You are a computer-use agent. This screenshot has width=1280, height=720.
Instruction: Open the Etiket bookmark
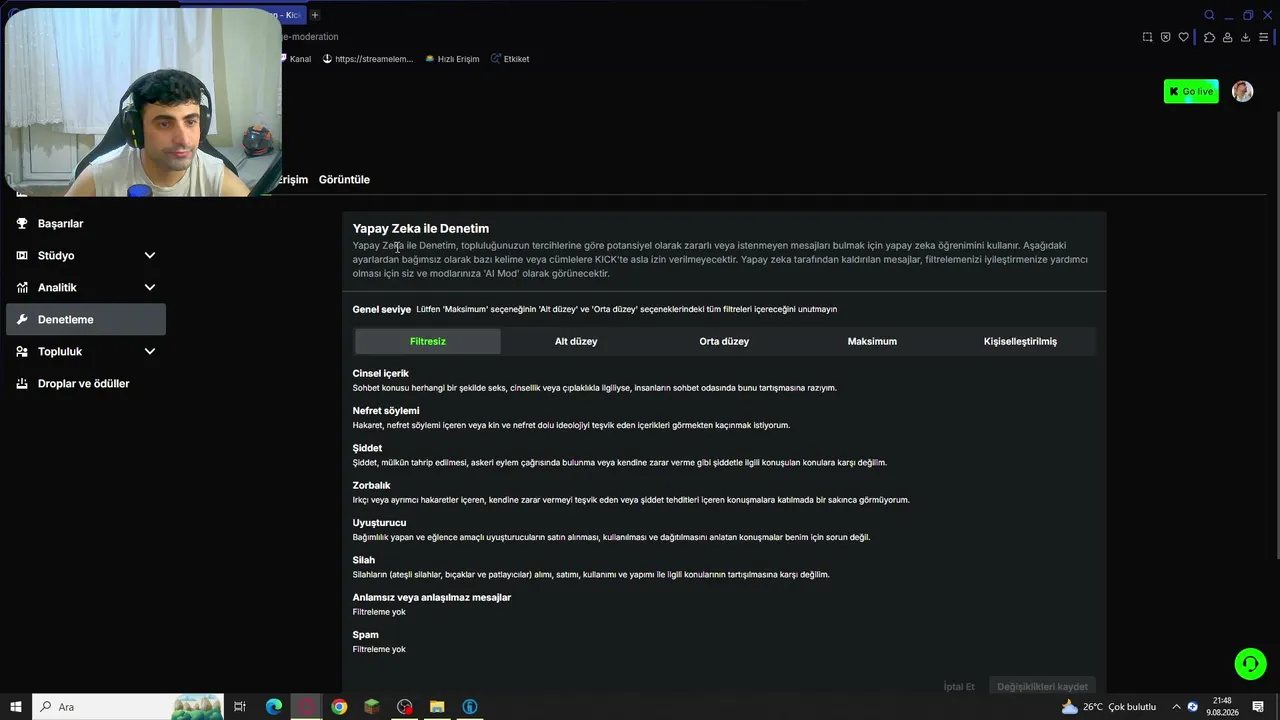coord(510,59)
